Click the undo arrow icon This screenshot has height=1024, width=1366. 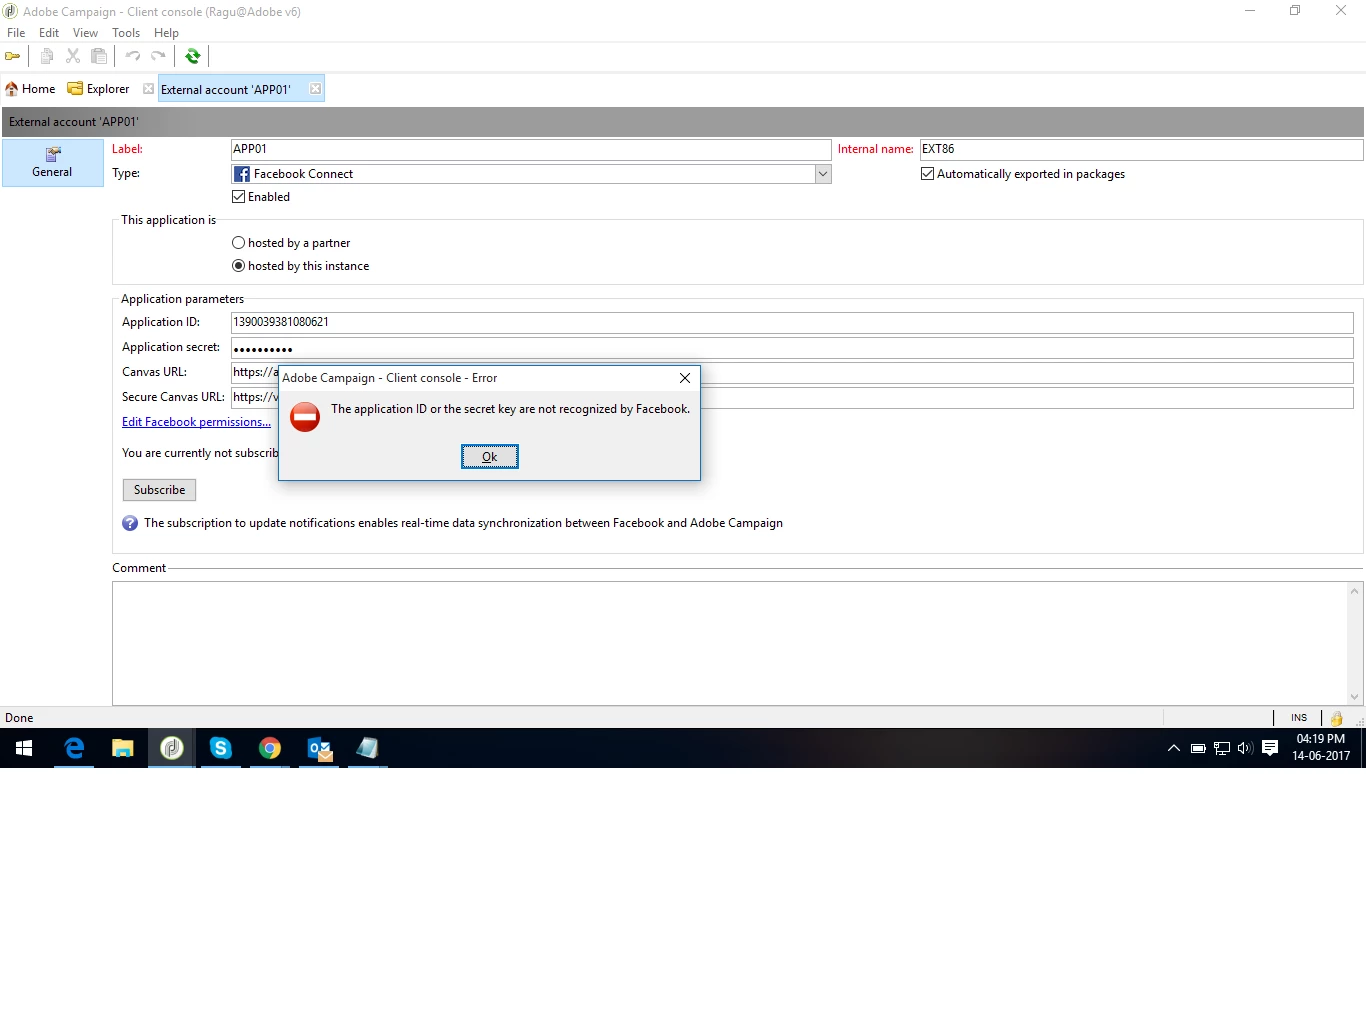tap(133, 56)
